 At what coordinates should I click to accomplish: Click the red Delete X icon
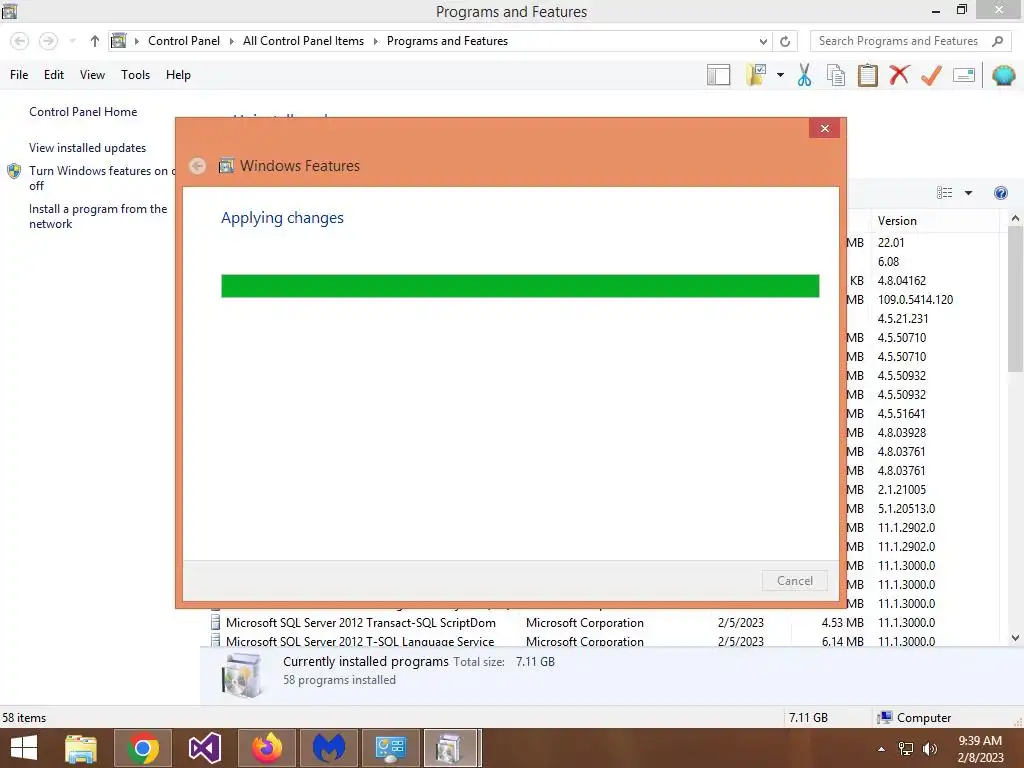point(899,75)
